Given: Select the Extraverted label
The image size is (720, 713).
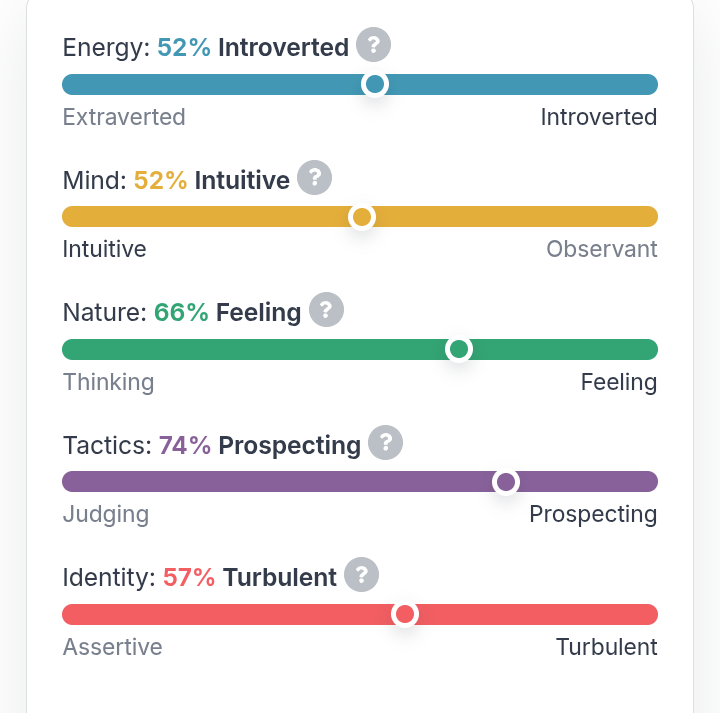Looking at the screenshot, I should [x=124, y=117].
